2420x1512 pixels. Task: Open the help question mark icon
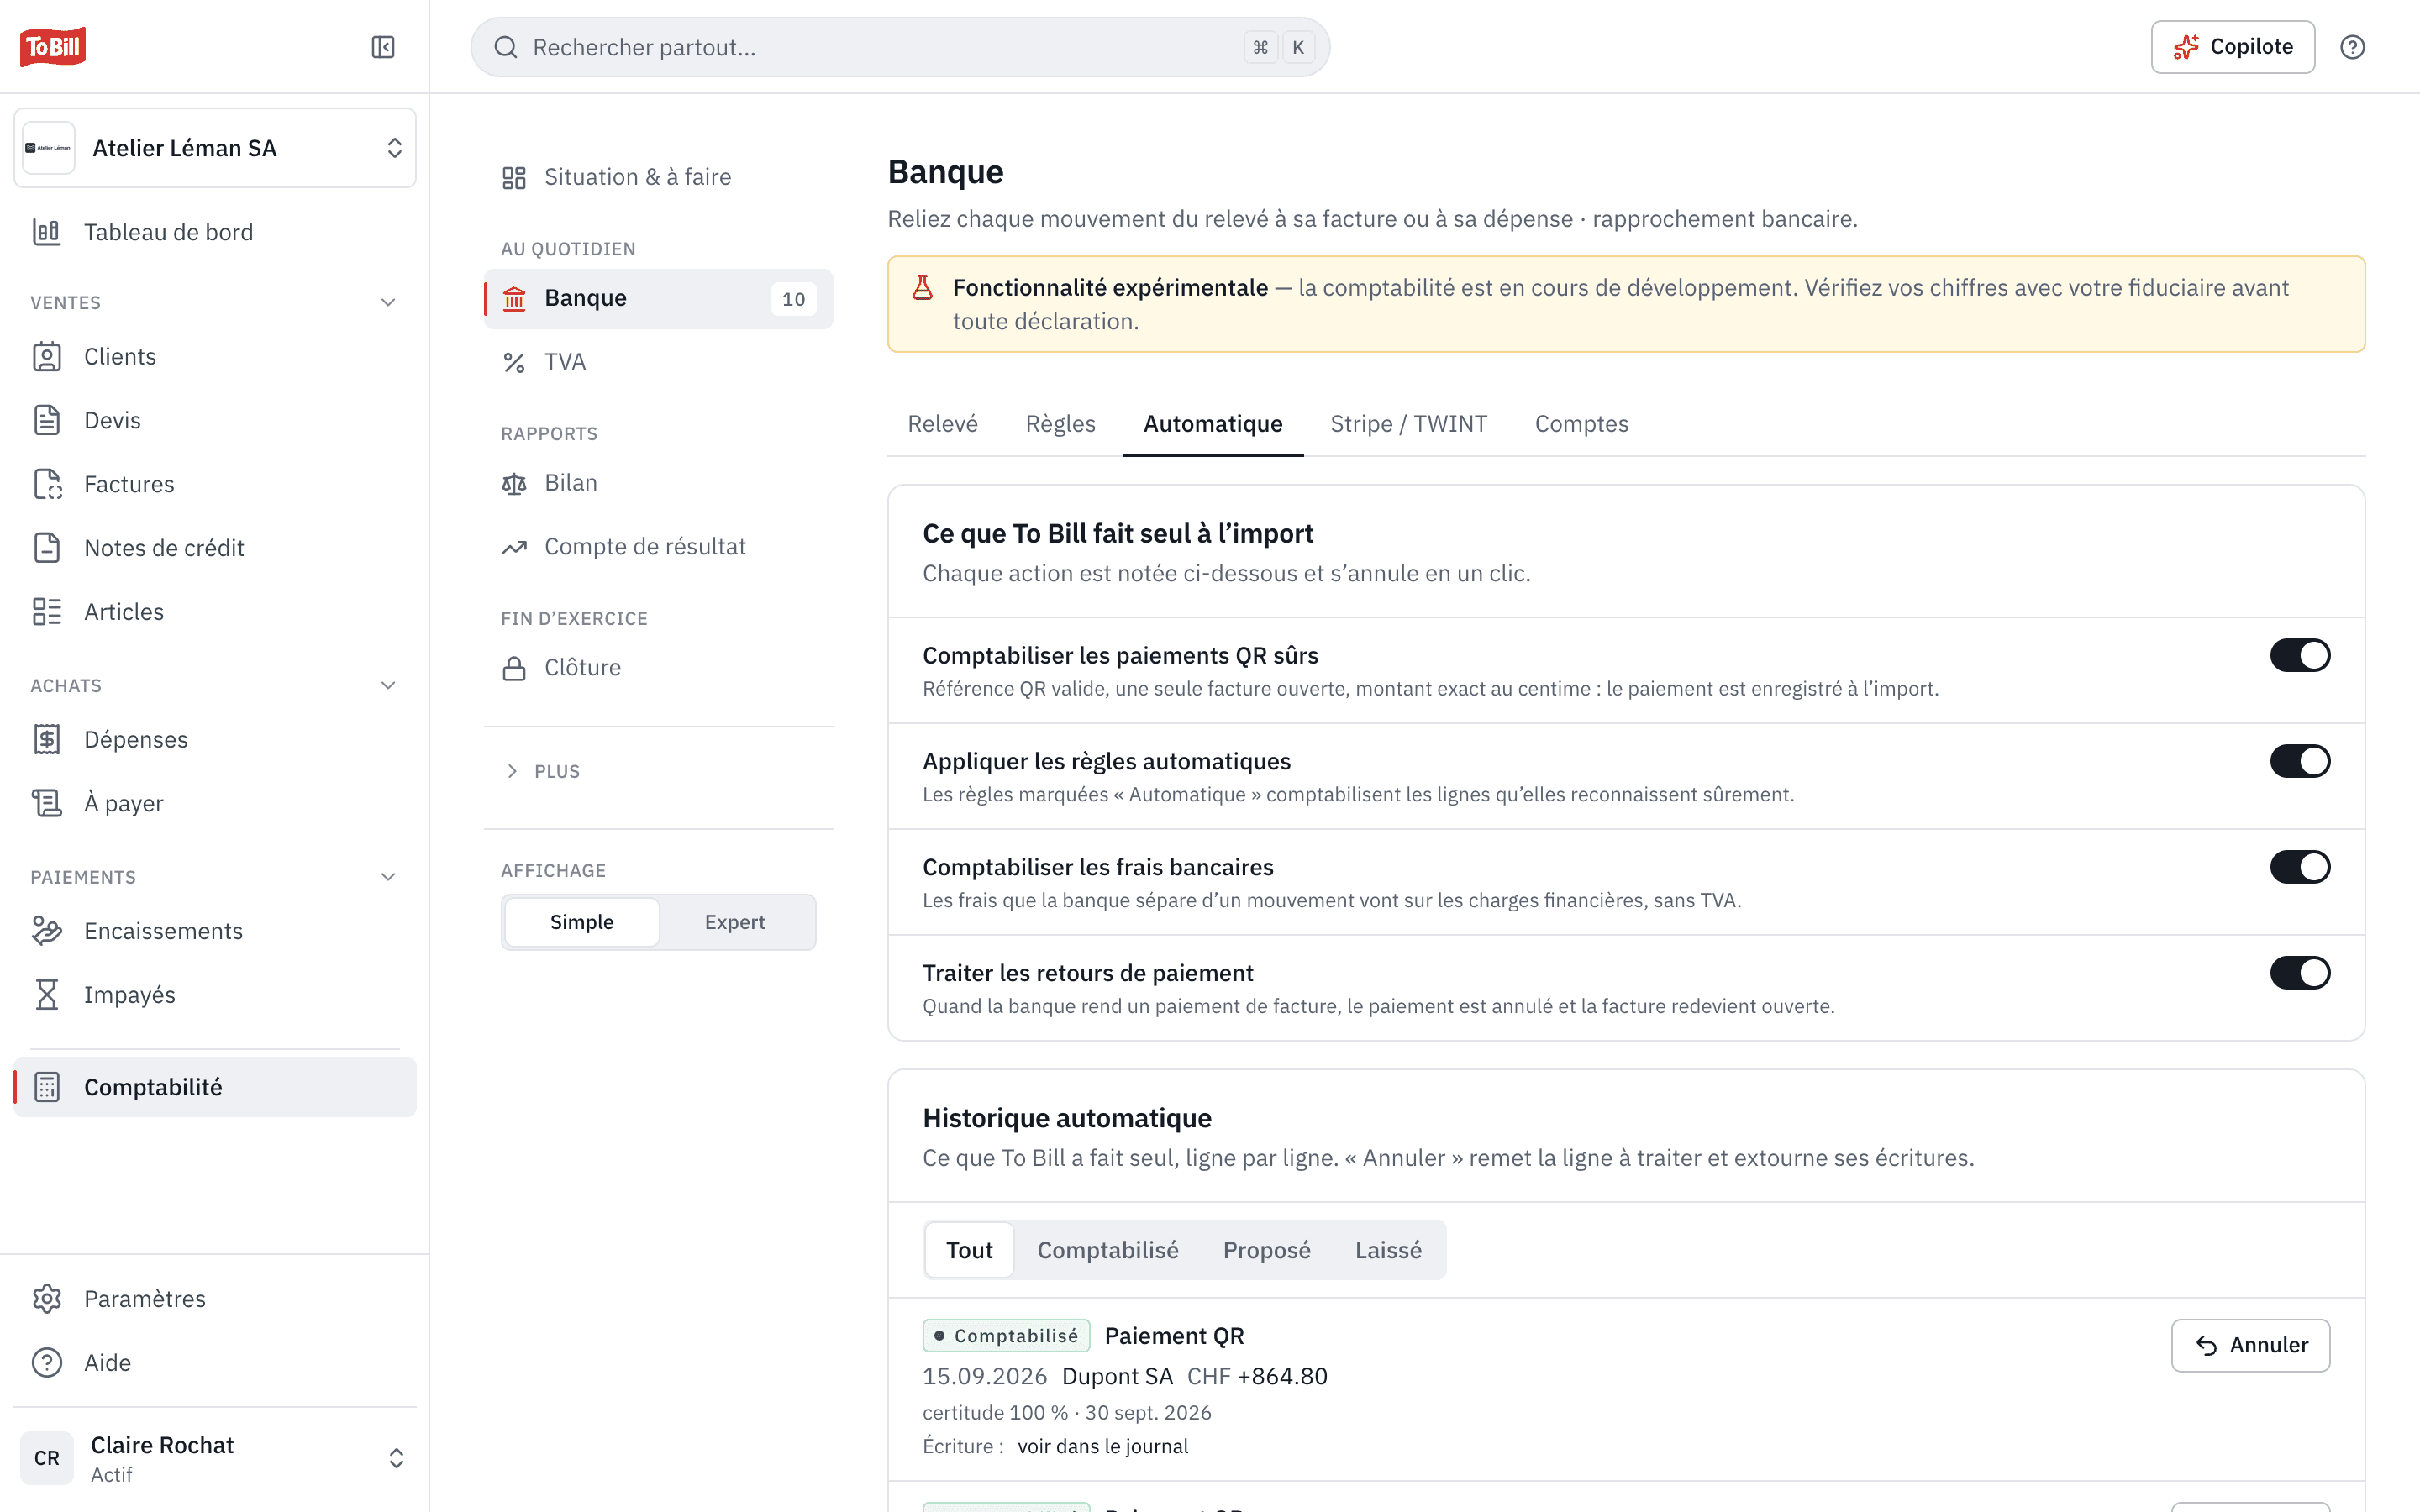[2352, 47]
